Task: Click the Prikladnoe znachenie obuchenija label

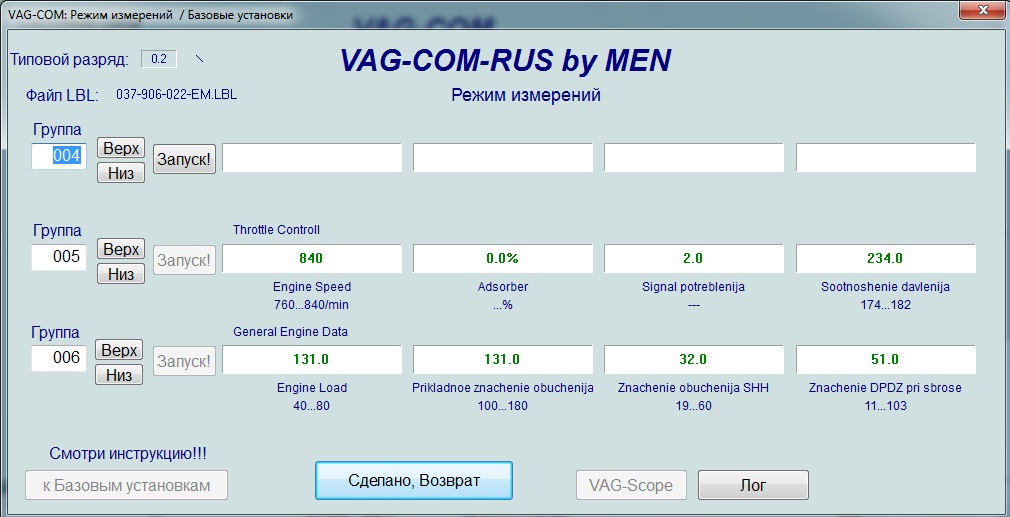Action: click(x=502, y=388)
